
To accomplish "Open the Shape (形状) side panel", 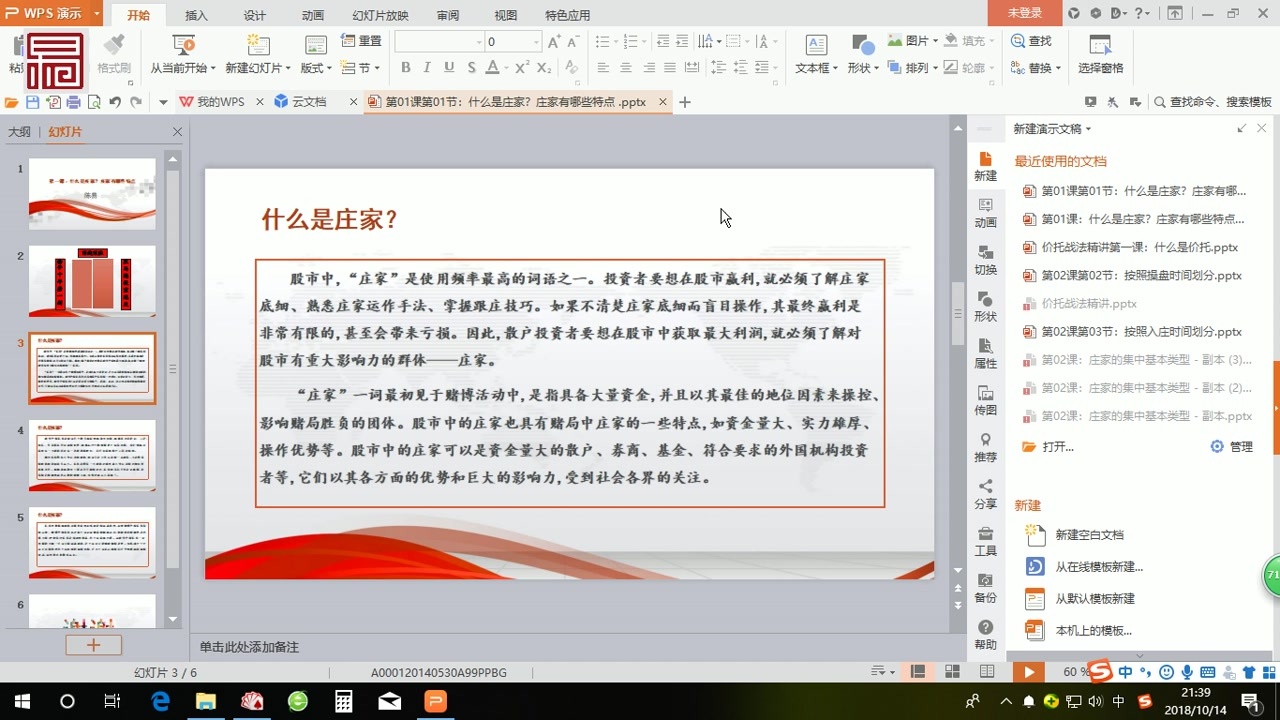I will point(985,305).
